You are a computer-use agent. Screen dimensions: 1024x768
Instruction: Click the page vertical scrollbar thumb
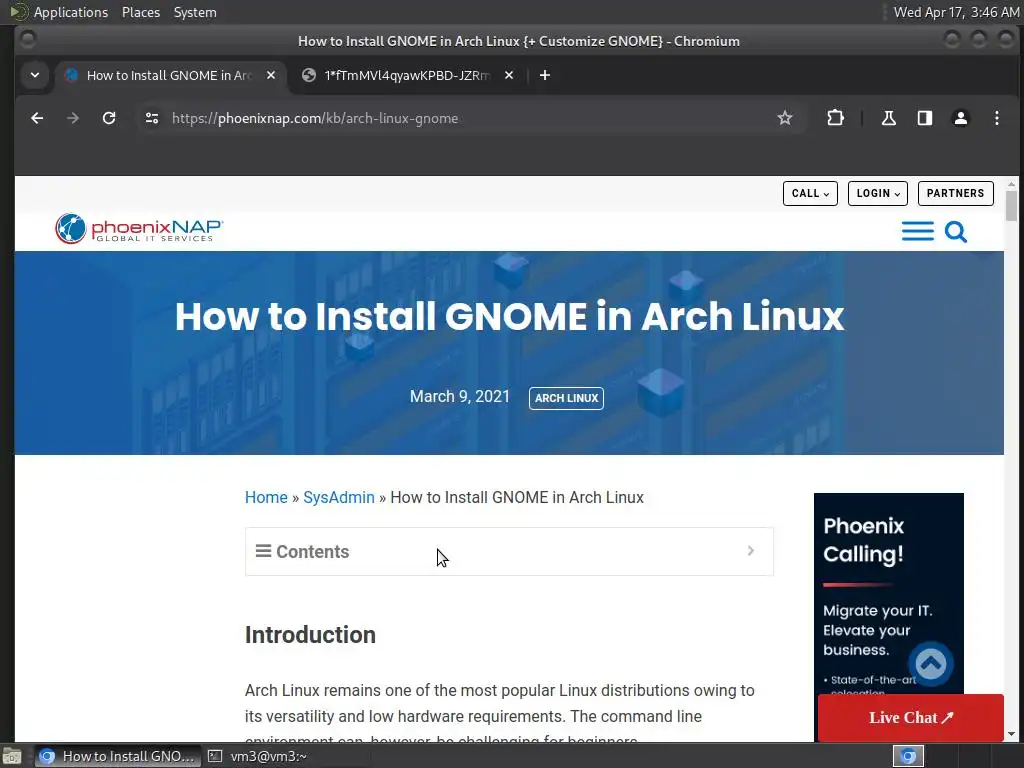(x=1011, y=206)
